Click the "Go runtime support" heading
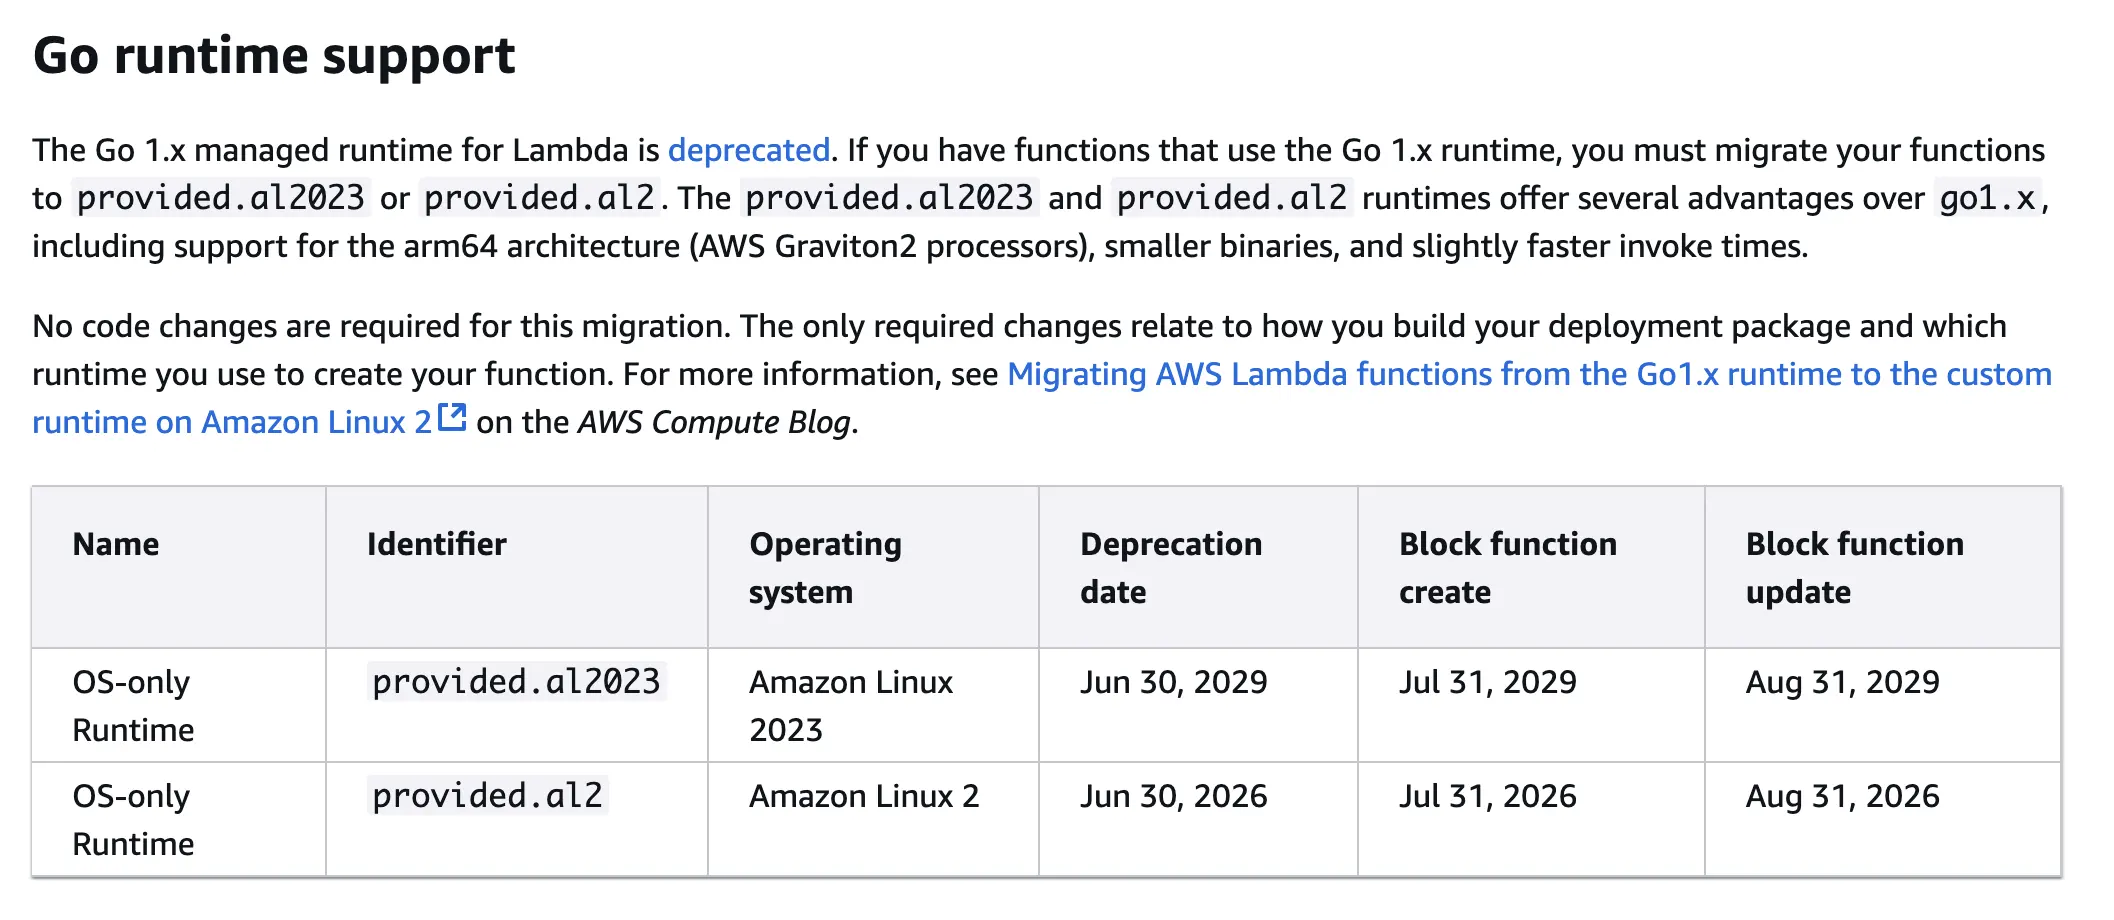 pos(274,56)
